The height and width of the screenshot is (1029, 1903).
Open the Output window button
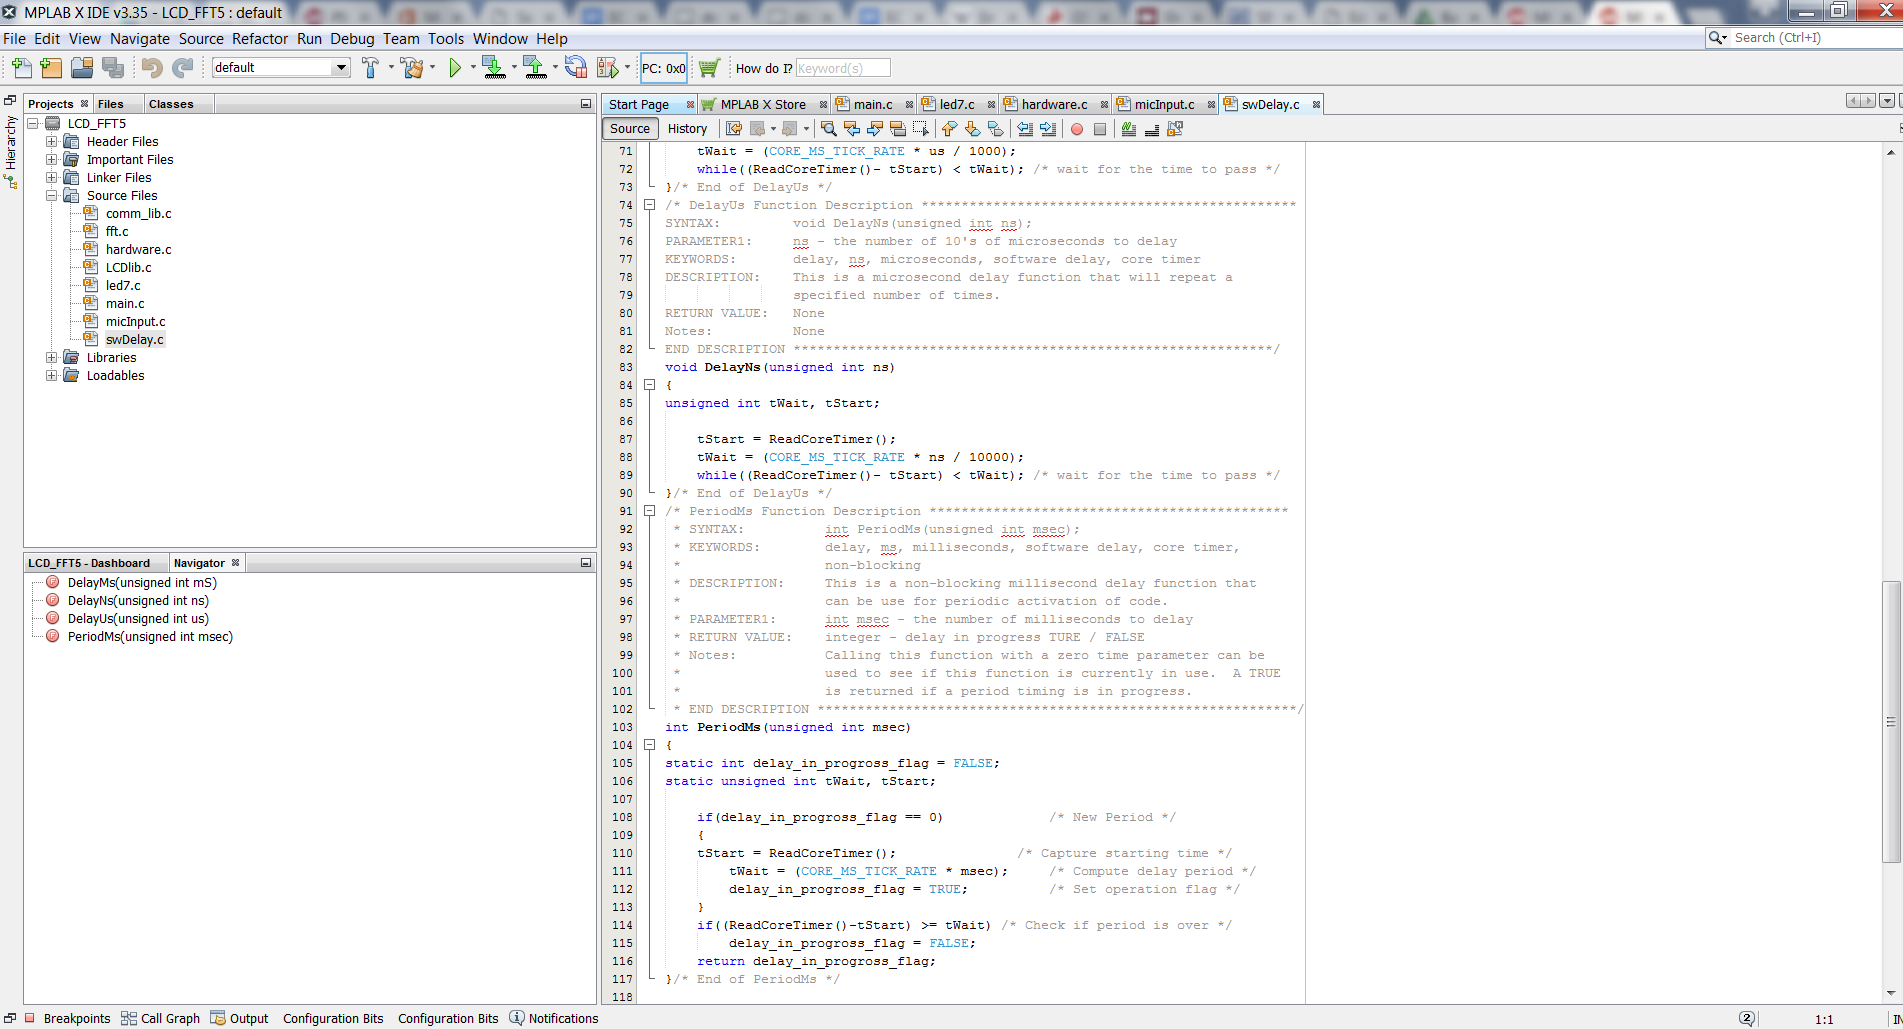pyautogui.click(x=239, y=1018)
